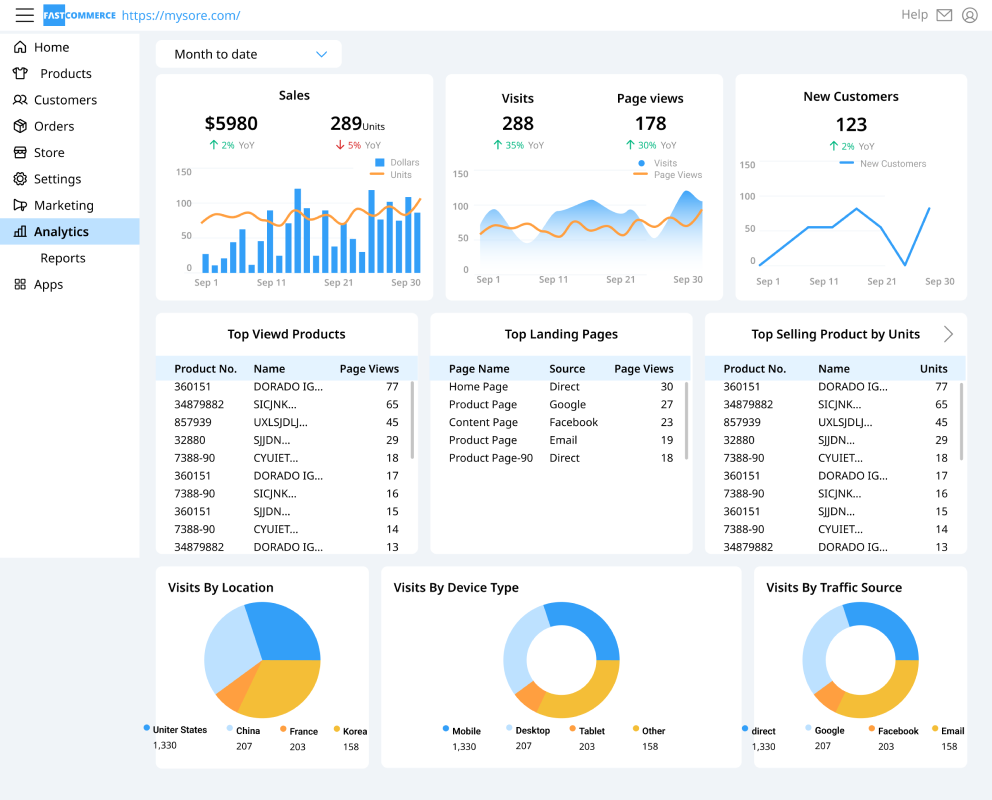The width and height of the screenshot is (992, 800).
Task: Open the mysore.com URL link
Action: [181, 15]
